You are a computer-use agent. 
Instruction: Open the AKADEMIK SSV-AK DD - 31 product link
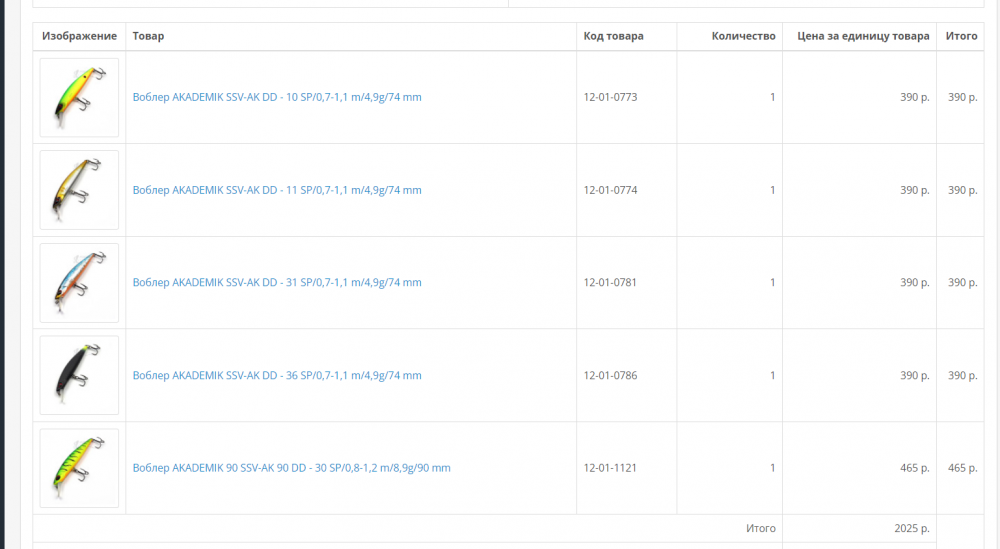coord(277,282)
